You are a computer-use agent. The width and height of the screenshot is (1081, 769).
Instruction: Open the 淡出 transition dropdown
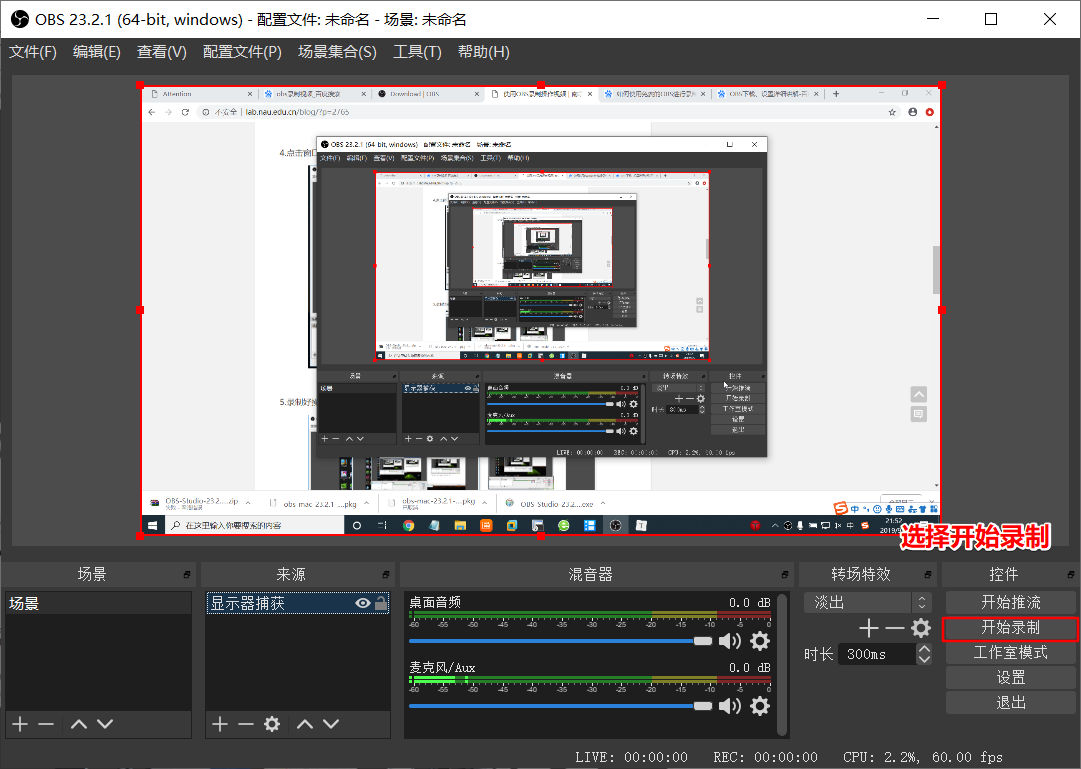pyautogui.click(x=868, y=602)
